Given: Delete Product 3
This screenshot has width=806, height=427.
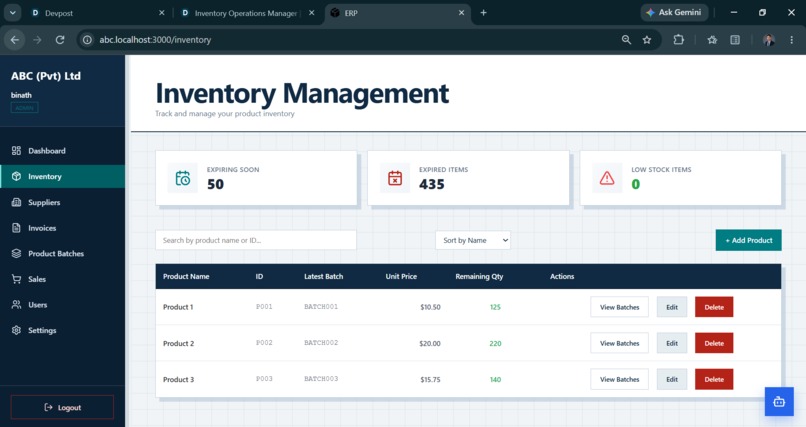Looking at the screenshot, I should [x=714, y=379].
